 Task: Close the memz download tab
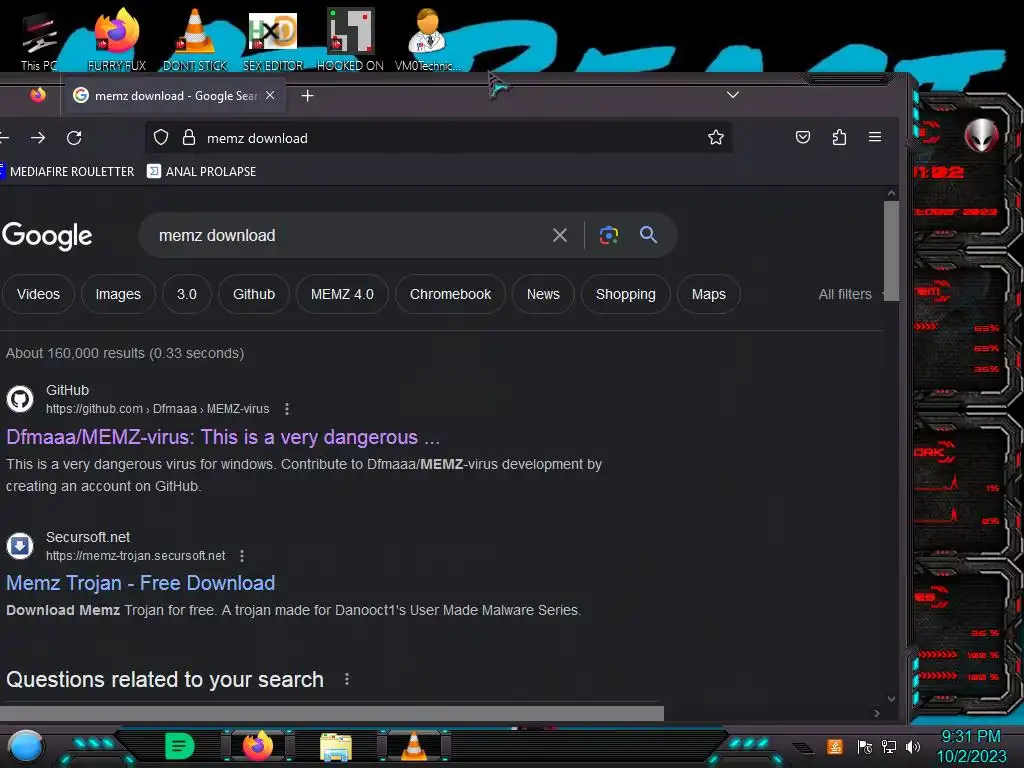pyautogui.click(x=270, y=95)
